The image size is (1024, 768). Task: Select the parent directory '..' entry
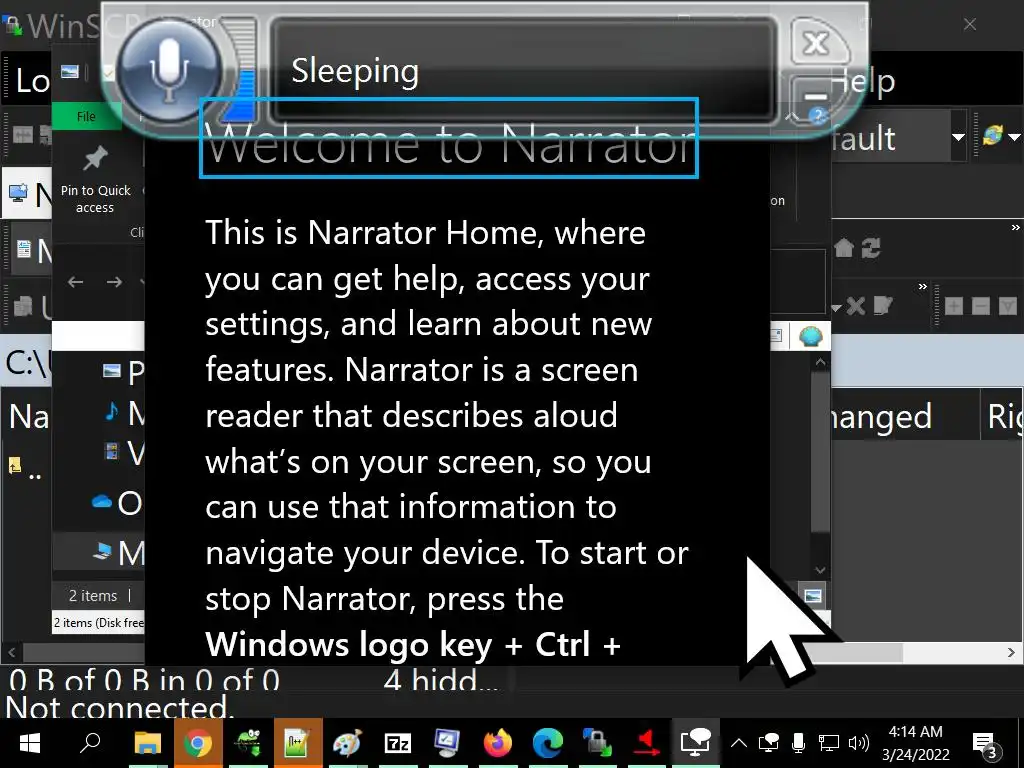point(25,468)
